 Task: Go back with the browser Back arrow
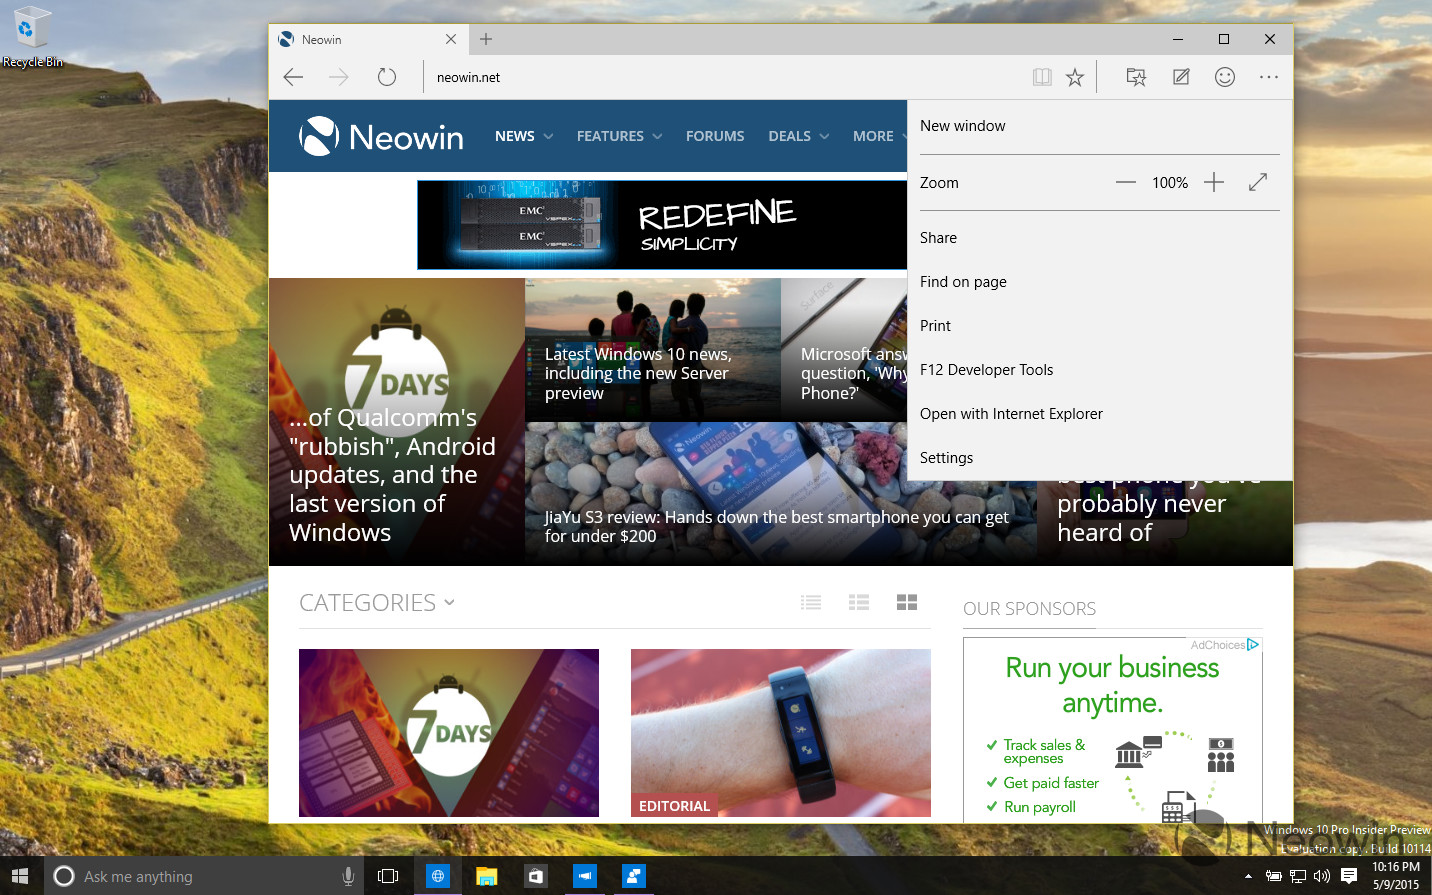pos(293,77)
